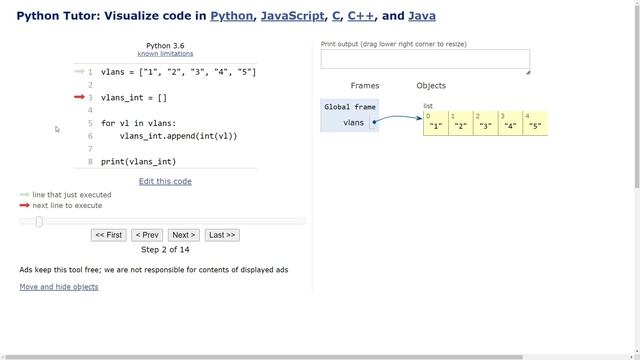Click the vlans pointer dot
The width and height of the screenshot is (640, 360).
374,122
